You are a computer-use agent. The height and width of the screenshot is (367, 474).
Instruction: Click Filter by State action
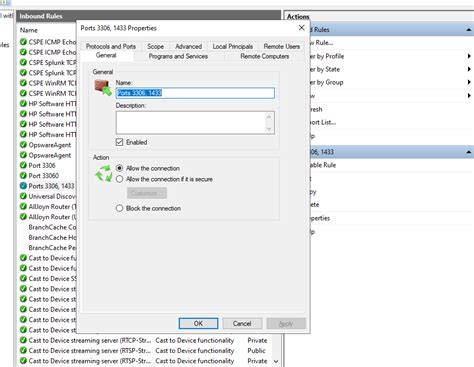pos(325,69)
